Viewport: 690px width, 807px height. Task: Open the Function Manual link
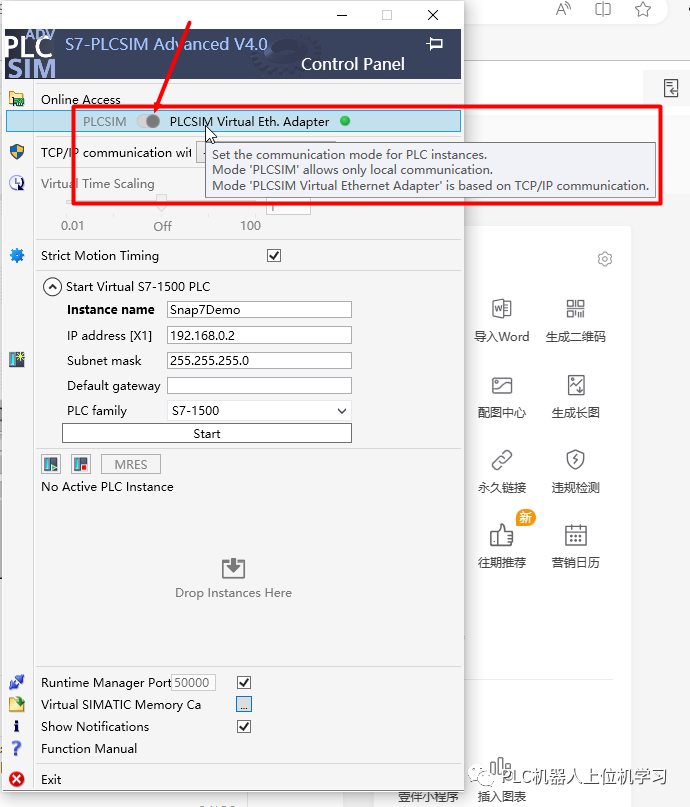click(89, 748)
